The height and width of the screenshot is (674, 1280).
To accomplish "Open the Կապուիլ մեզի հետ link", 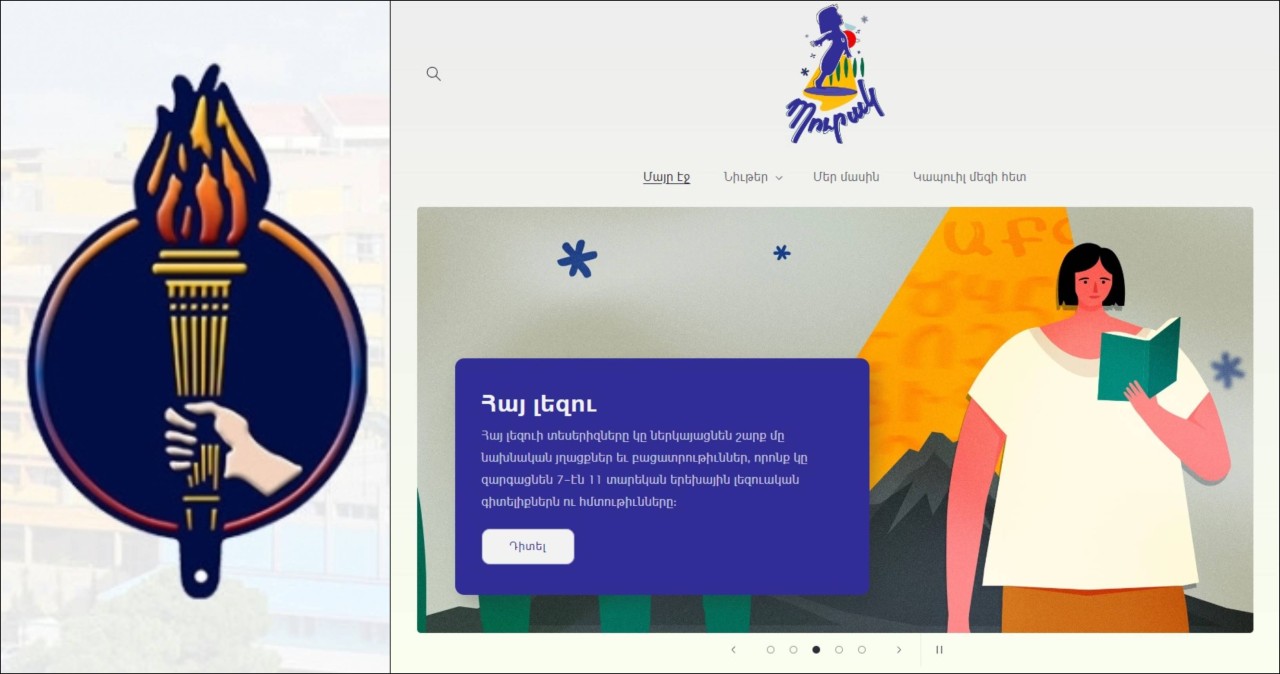I will 969,177.
